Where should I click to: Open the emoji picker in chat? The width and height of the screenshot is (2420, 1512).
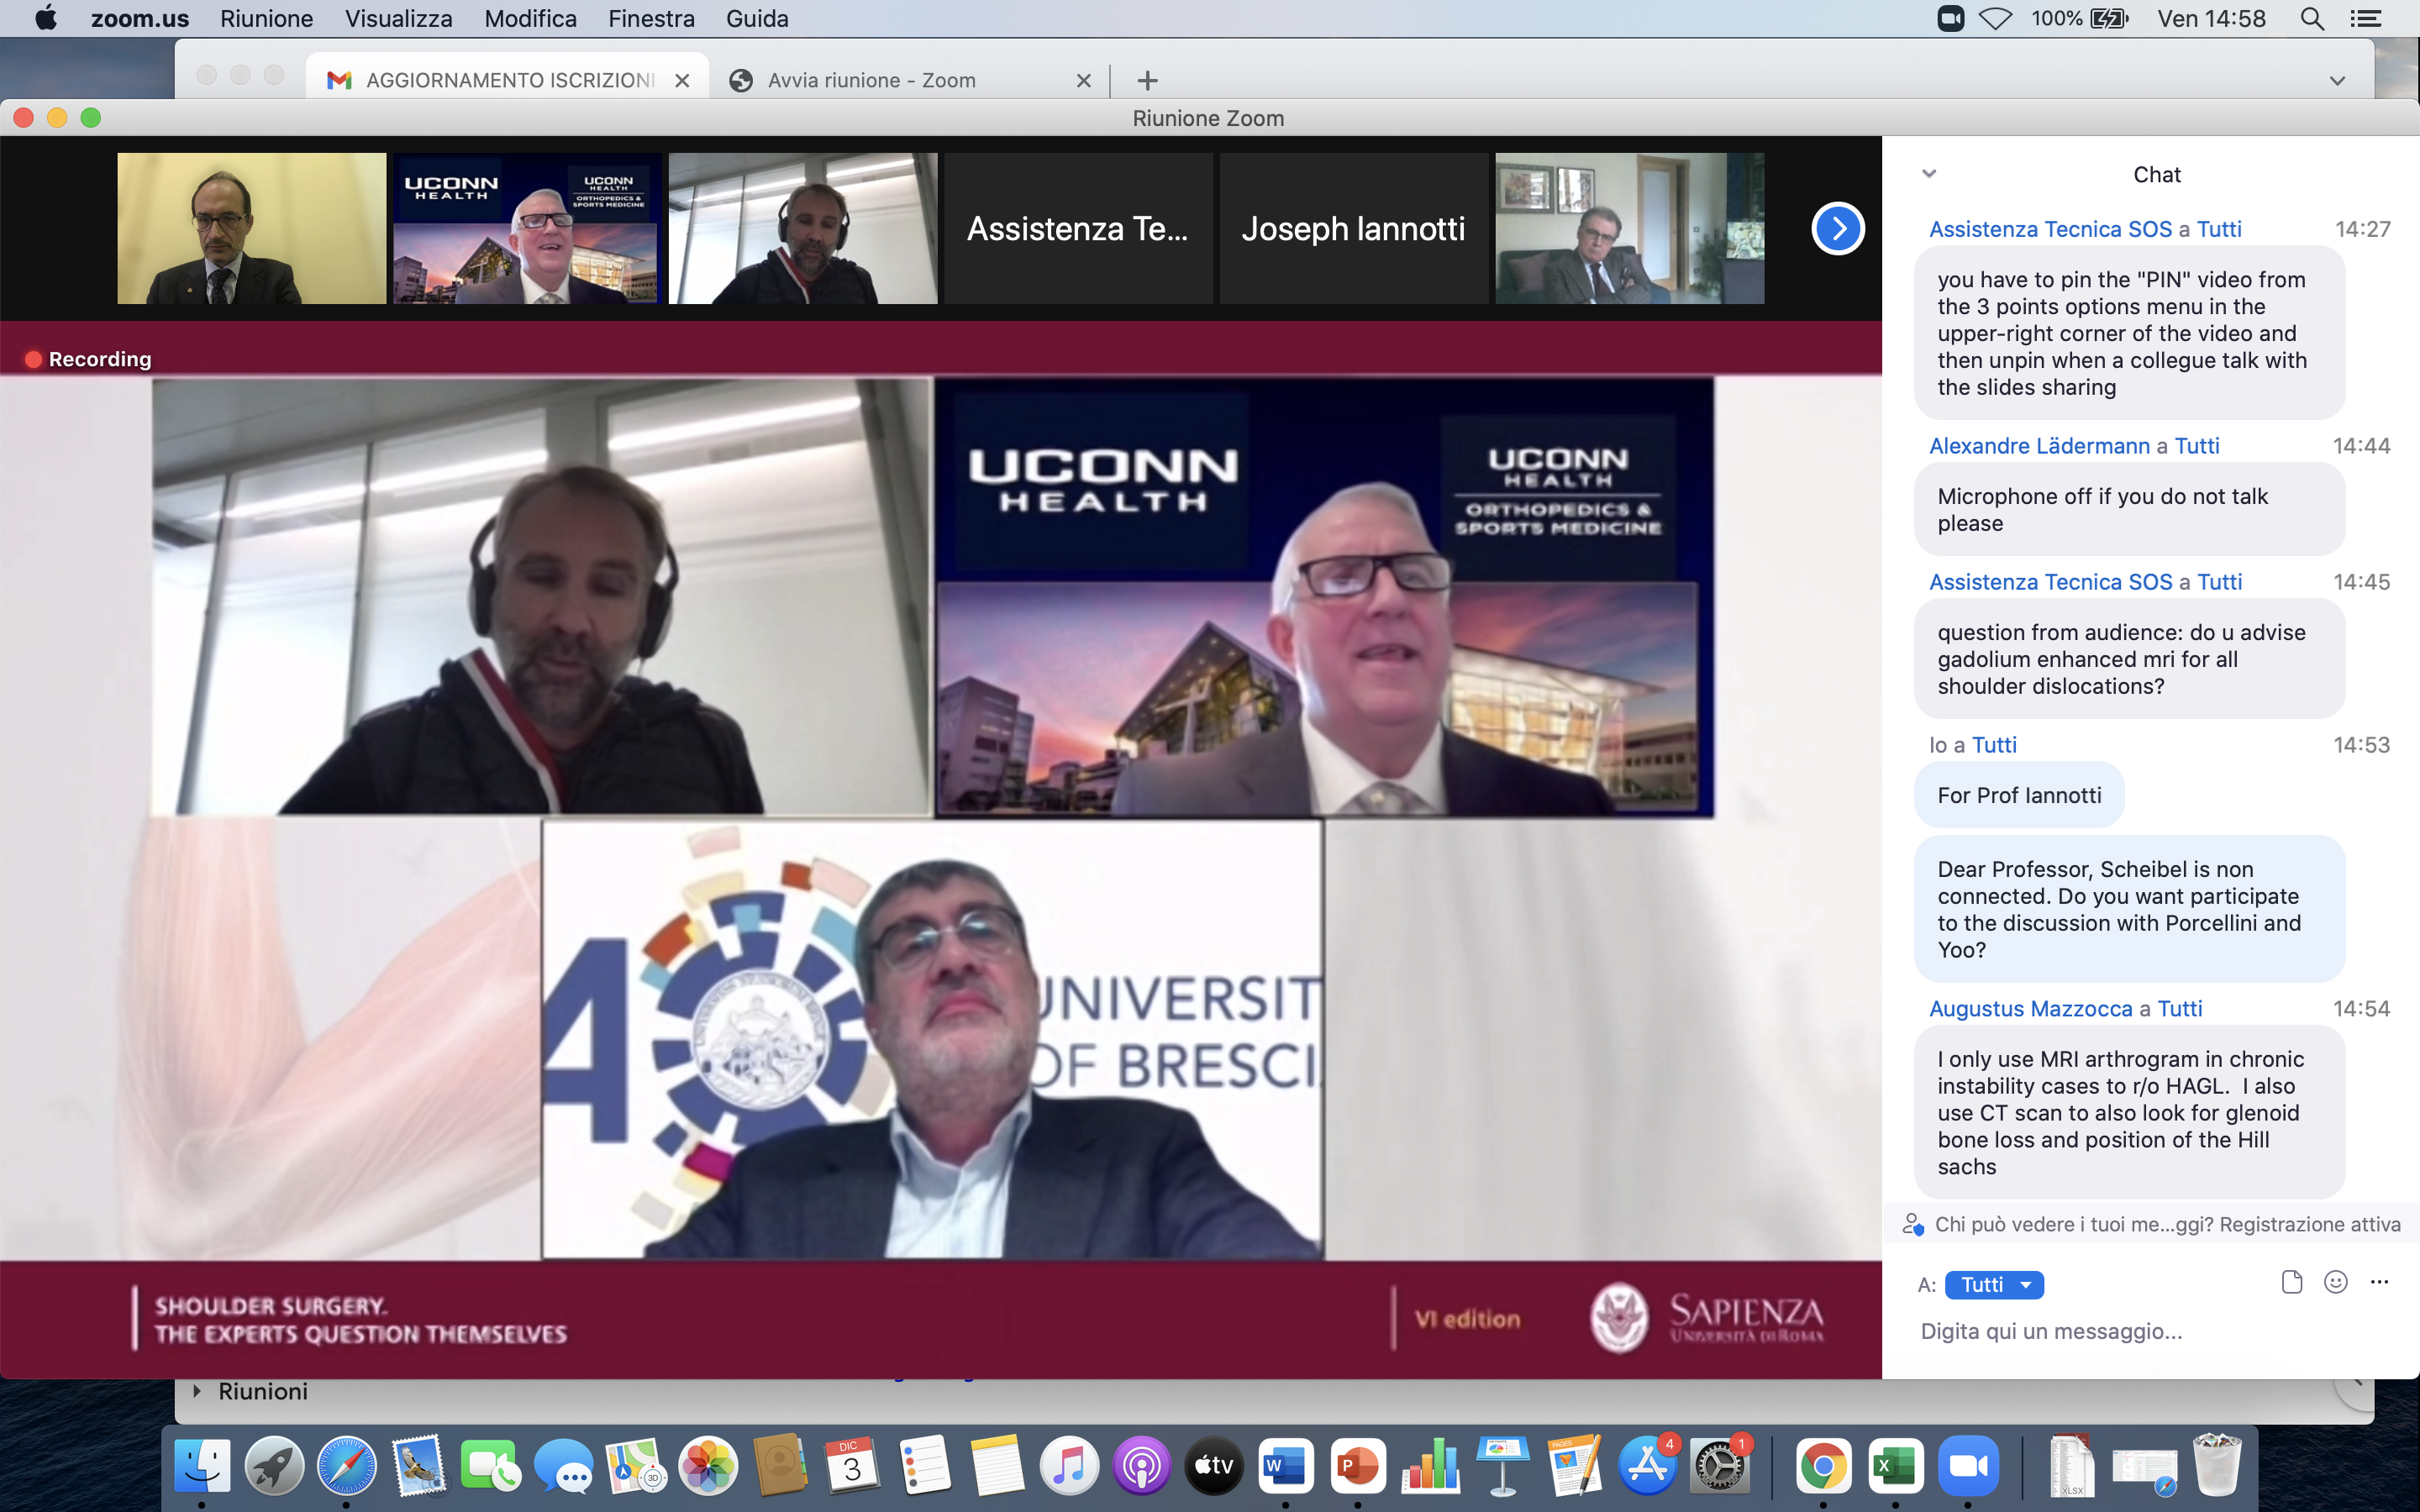click(2335, 1283)
